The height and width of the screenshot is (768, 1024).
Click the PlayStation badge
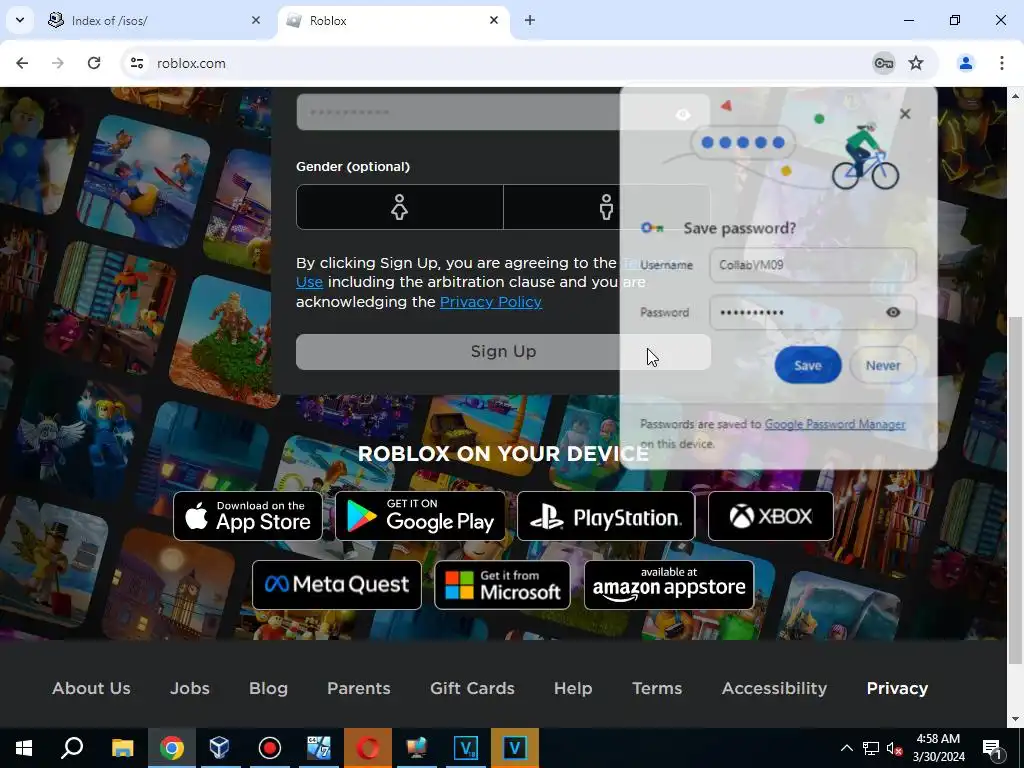coord(606,516)
